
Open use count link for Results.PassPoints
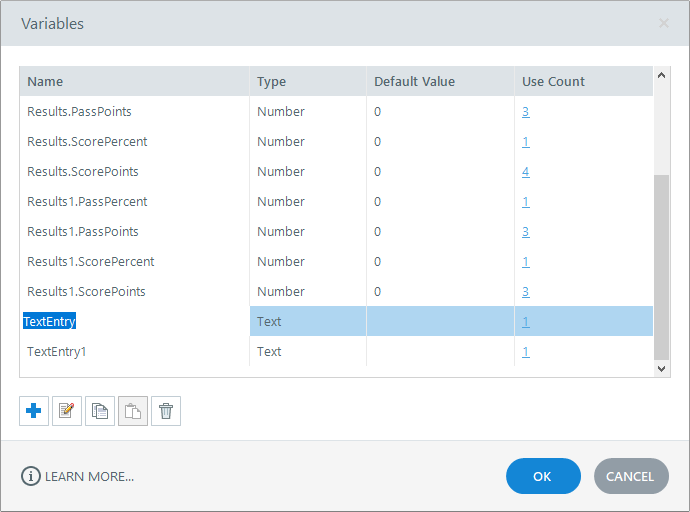(526, 112)
